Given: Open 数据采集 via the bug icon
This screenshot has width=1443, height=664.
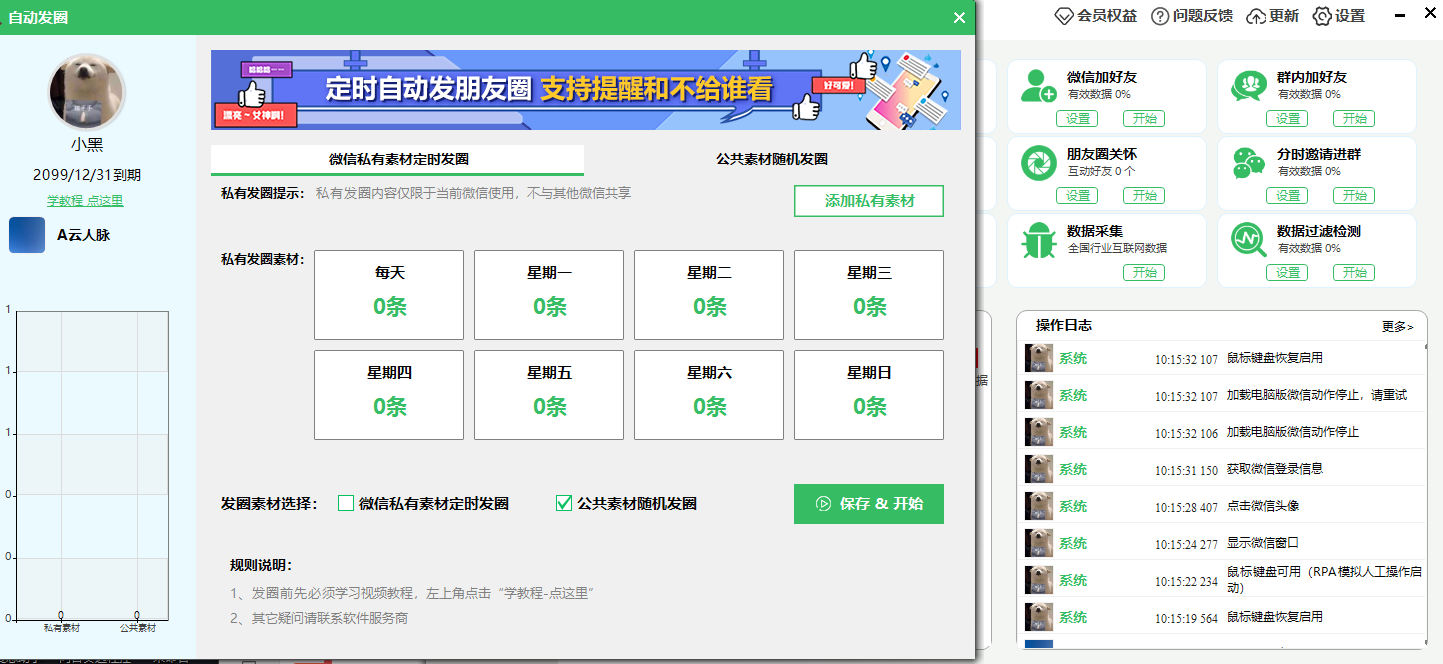Looking at the screenshot, I should (1038, 243).
